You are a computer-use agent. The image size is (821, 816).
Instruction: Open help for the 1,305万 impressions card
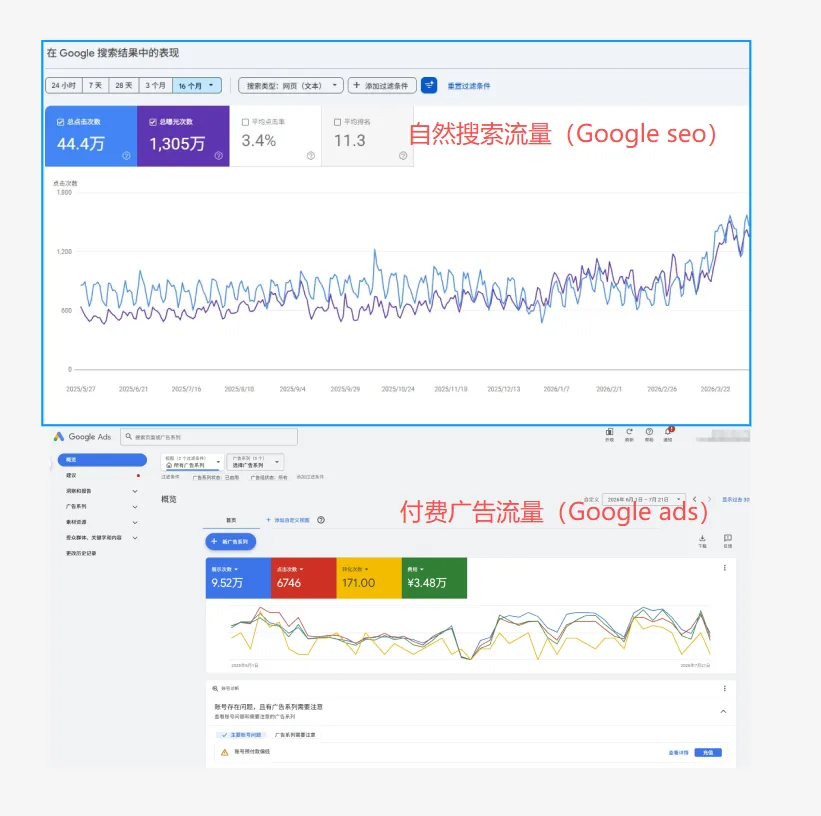pyautogui.click(x=218, y=156)
